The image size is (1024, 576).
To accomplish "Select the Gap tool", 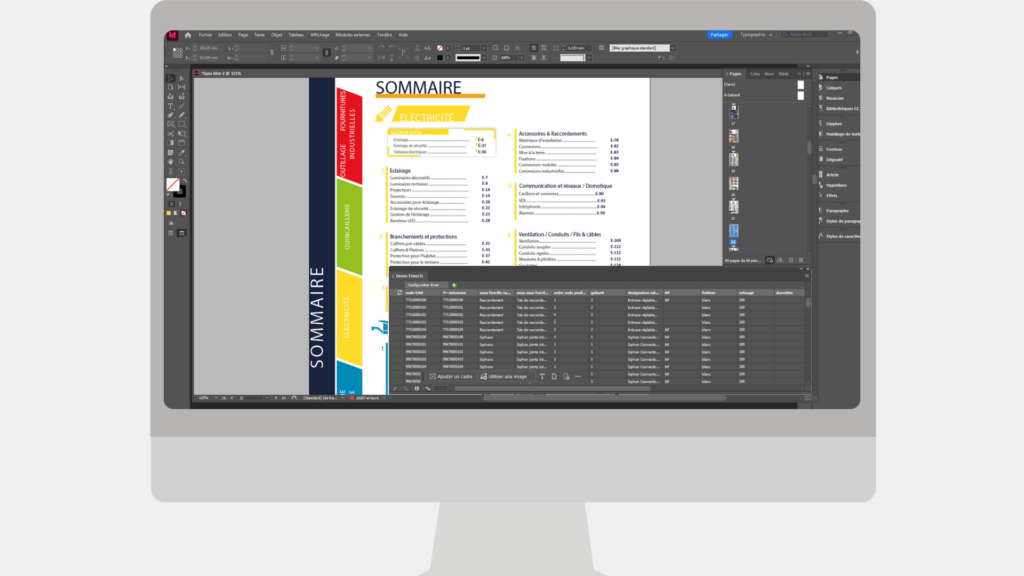I will (x=182, y=87).
